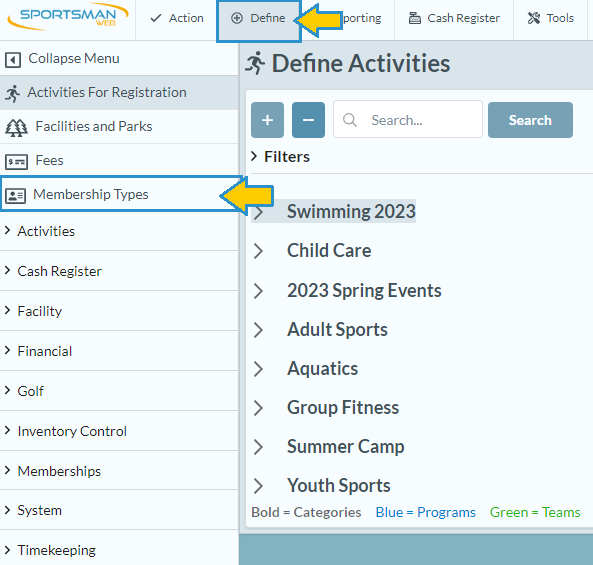
Task: Expand the Summer Camp category chevron
Action: coord(258,447)
